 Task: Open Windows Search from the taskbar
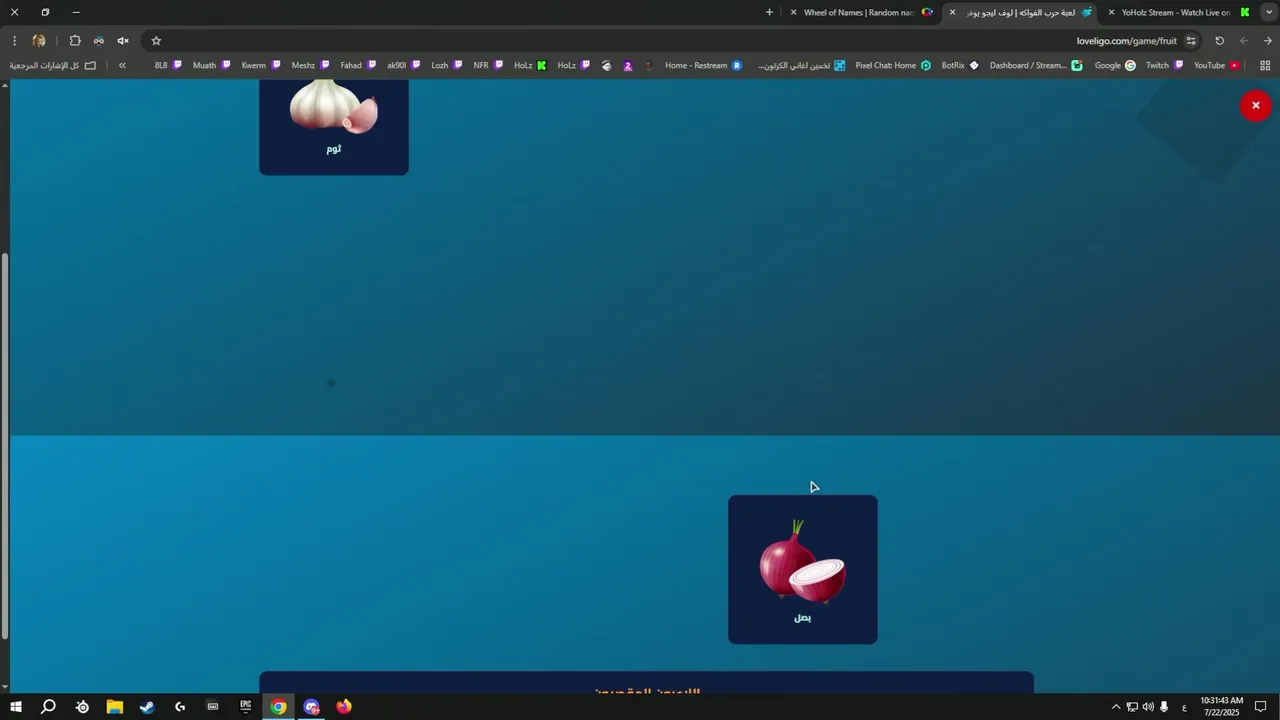pos(48,707)
